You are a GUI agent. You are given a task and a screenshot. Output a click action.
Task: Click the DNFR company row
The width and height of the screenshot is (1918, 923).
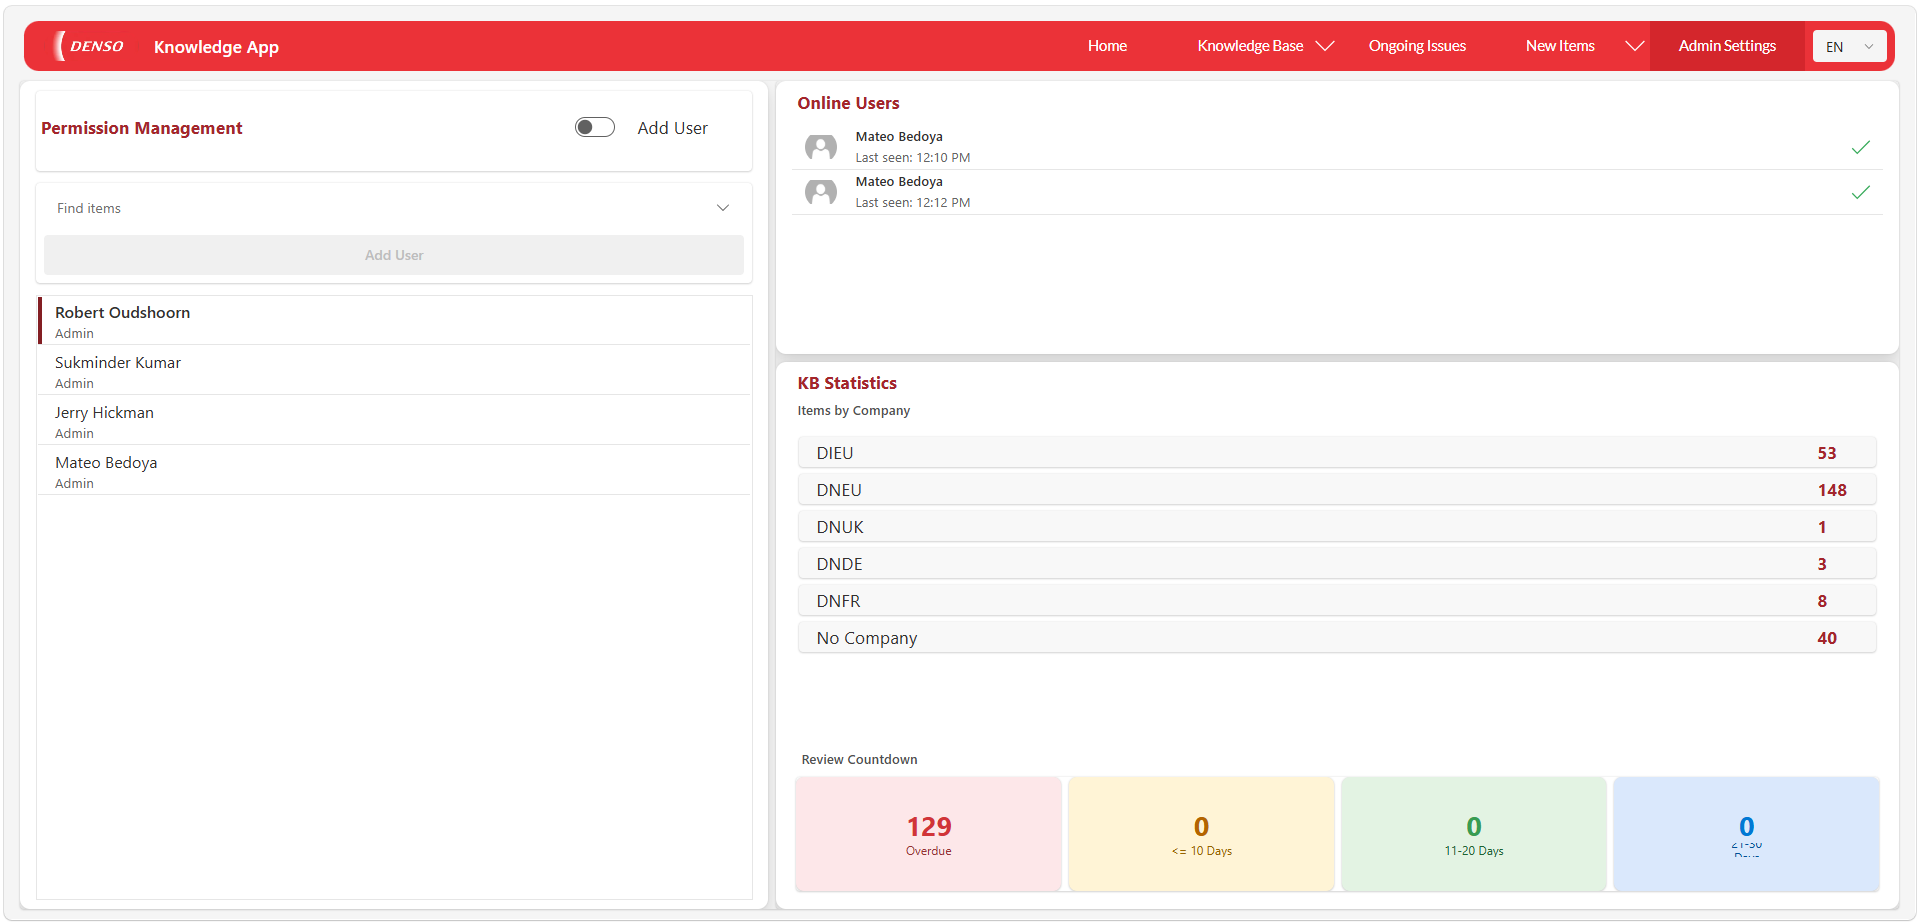(x=1337, y=601)
